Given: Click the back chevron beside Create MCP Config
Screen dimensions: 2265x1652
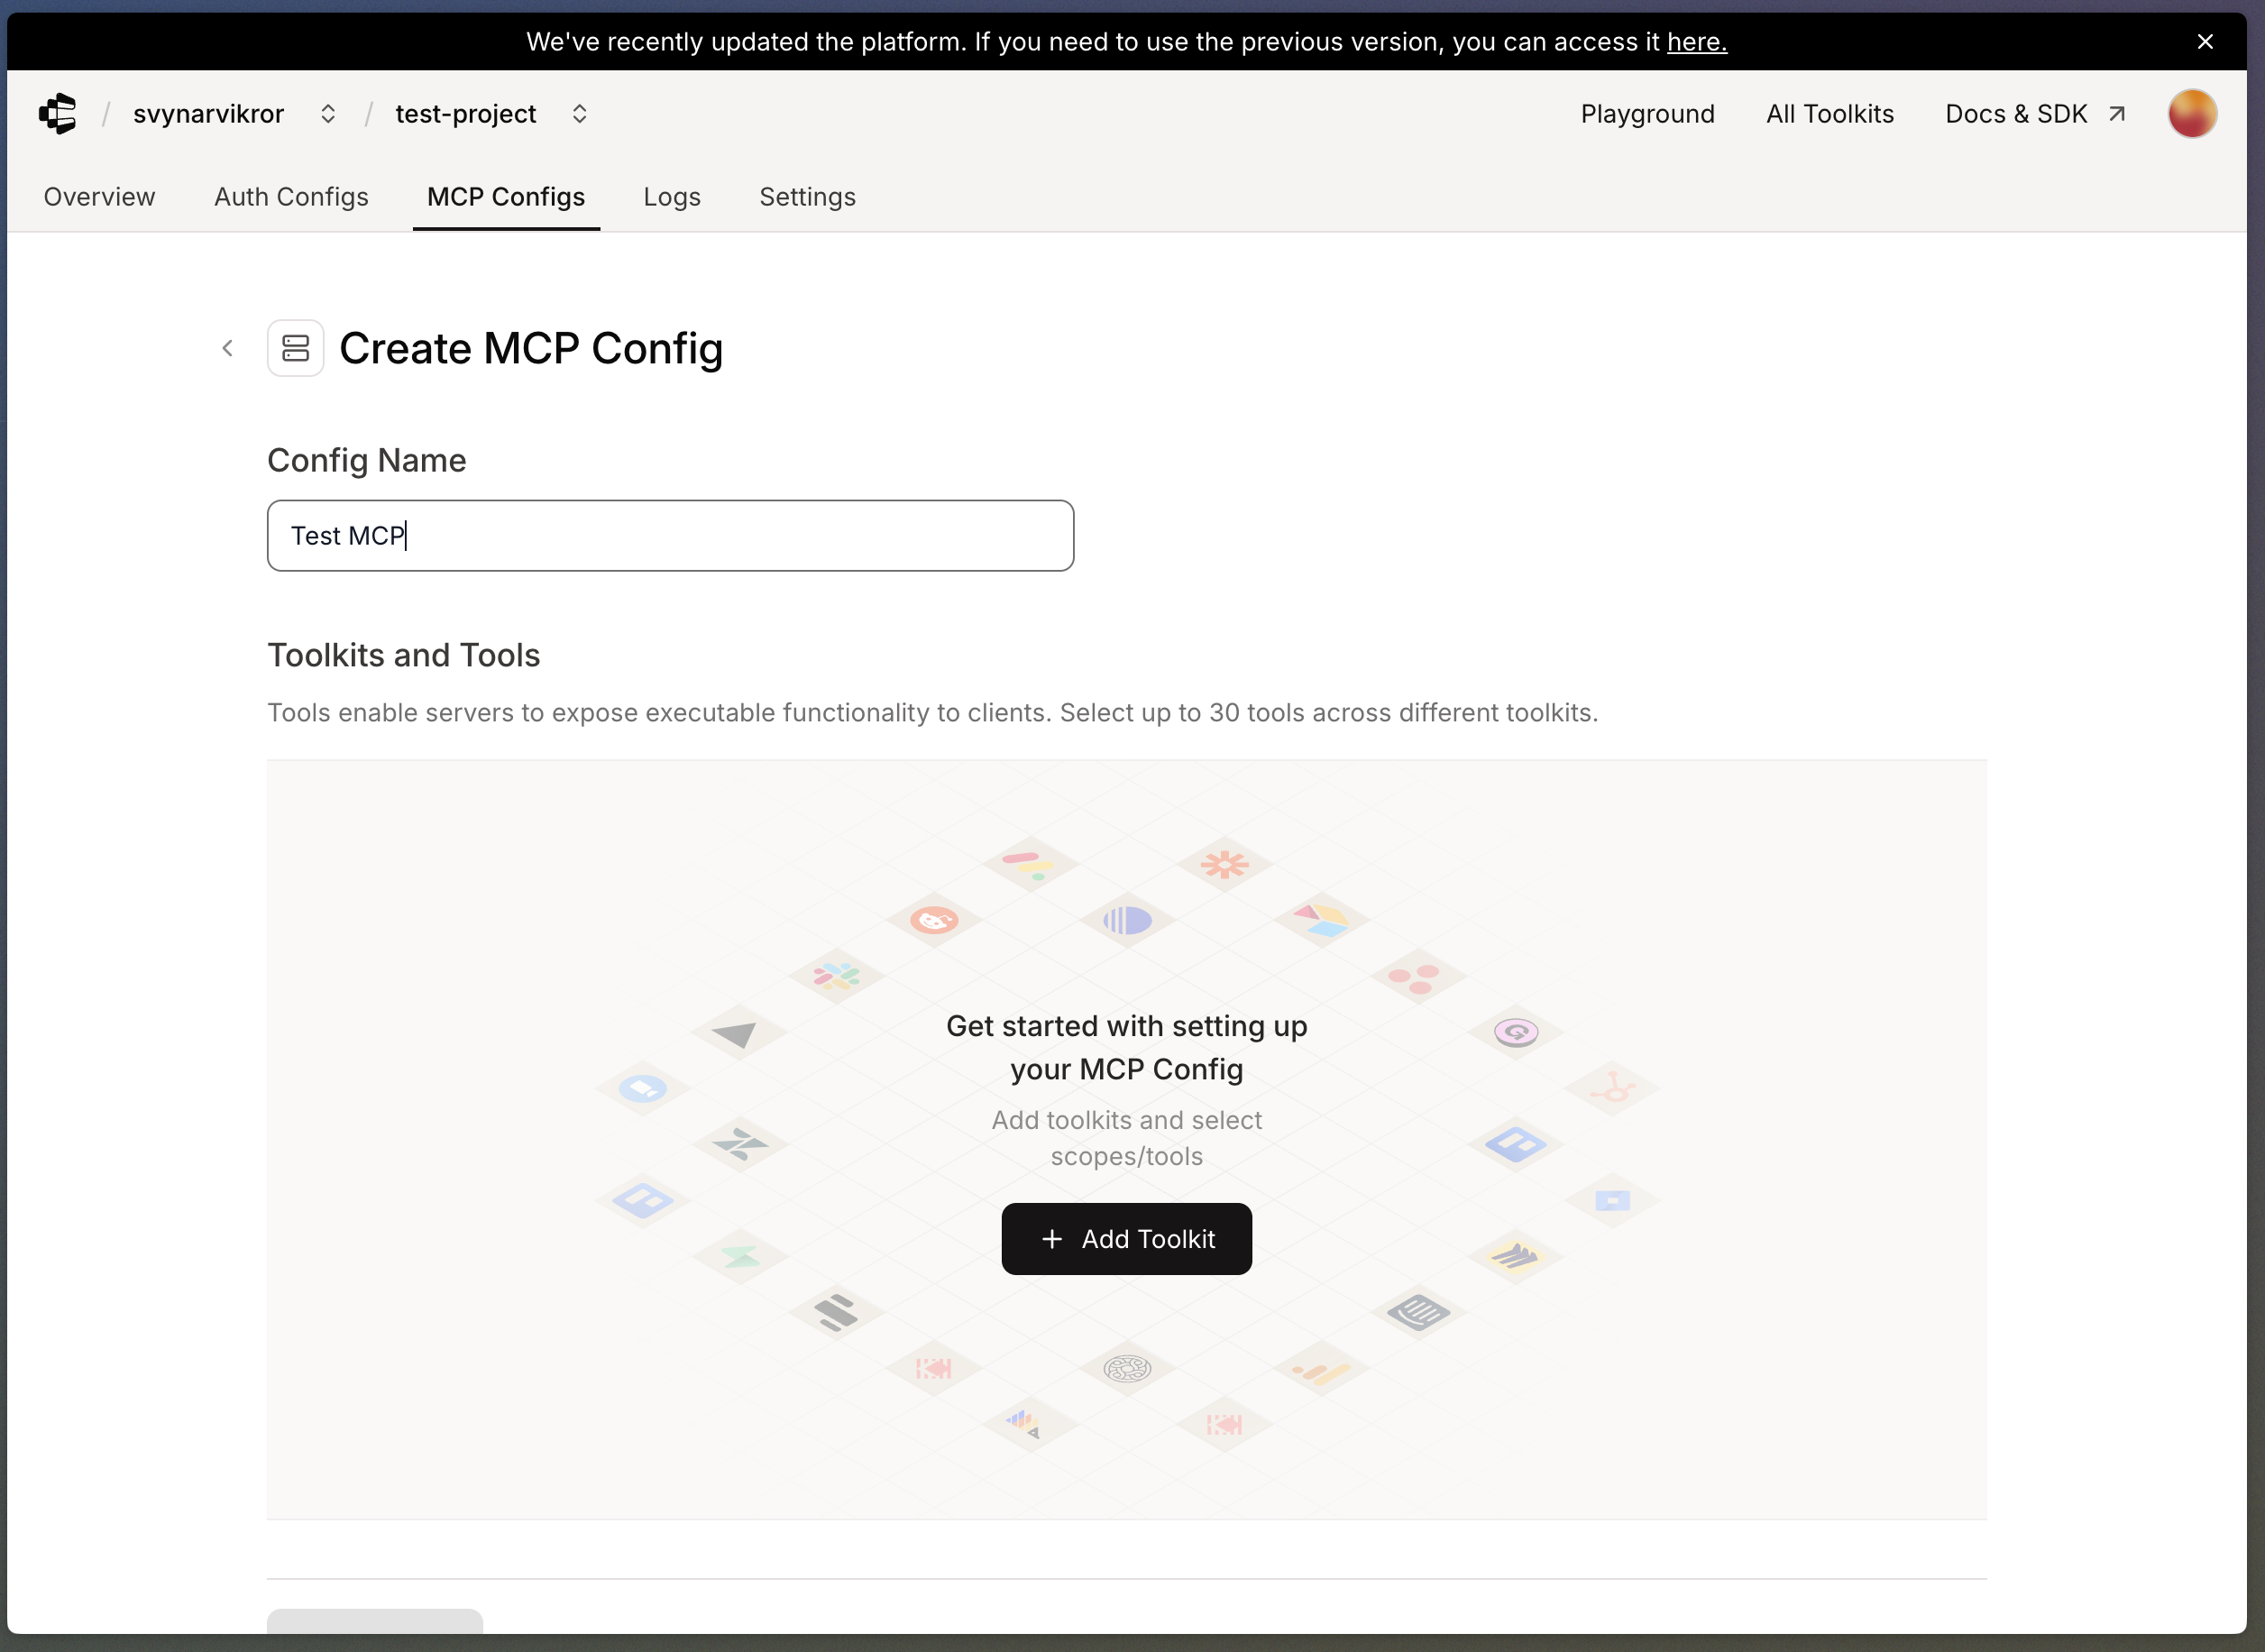Looking at the screenshot, I should pyautogui.click(x=228, y=348).
